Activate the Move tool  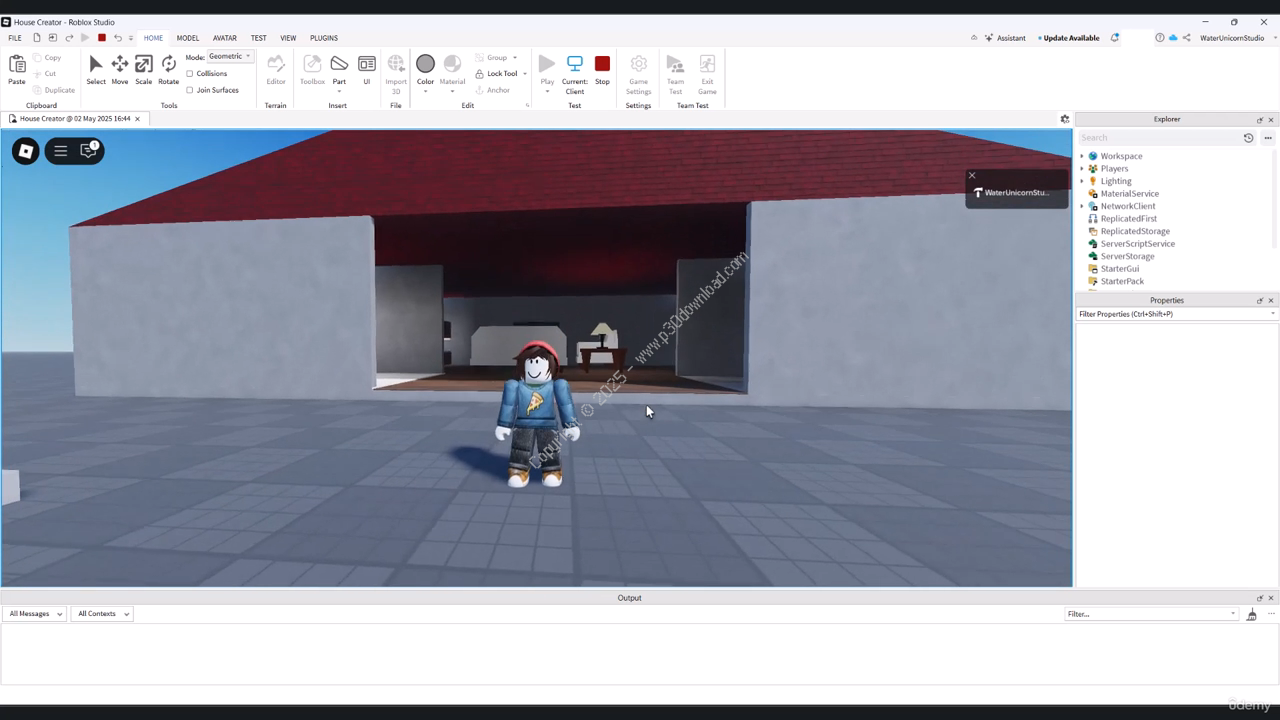pos(120,64)
